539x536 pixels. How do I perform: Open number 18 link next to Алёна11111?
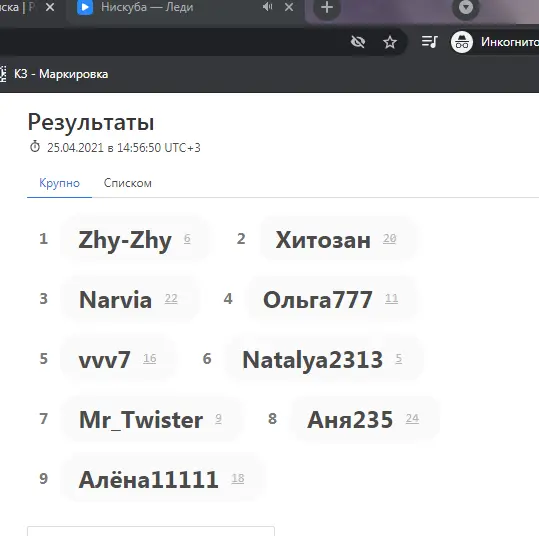click(238, 478)
